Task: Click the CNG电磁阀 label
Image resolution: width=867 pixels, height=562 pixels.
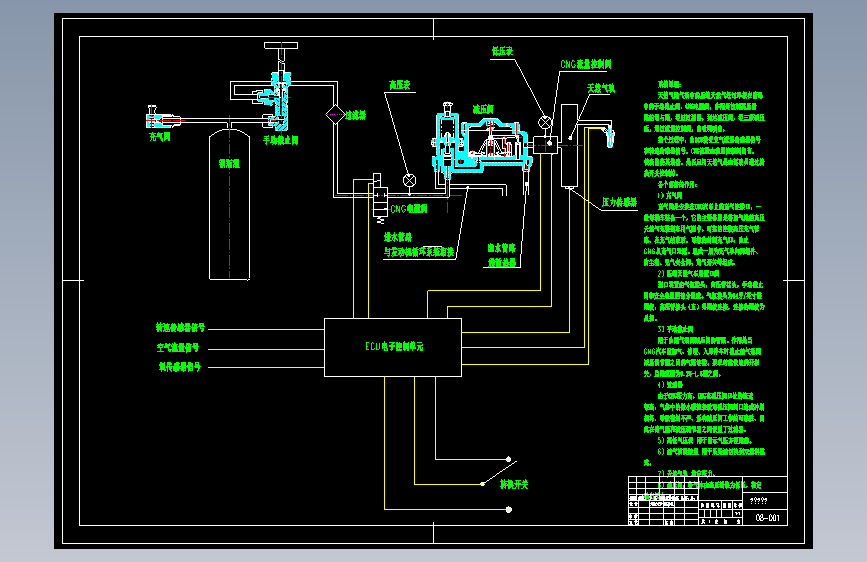Action: click(409, 209)
